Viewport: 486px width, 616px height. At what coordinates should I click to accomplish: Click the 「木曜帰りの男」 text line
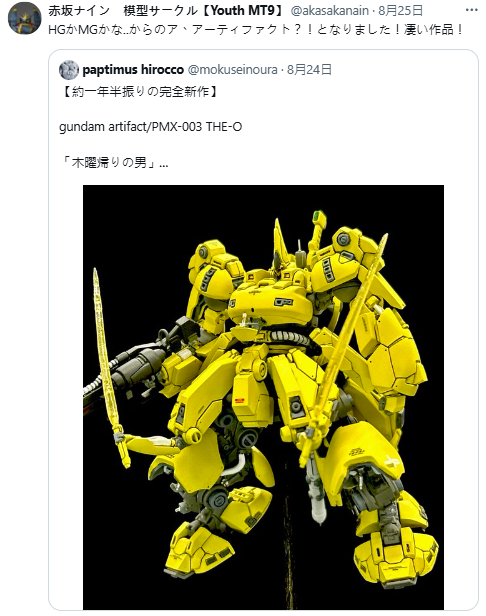[x=109, y=163]
